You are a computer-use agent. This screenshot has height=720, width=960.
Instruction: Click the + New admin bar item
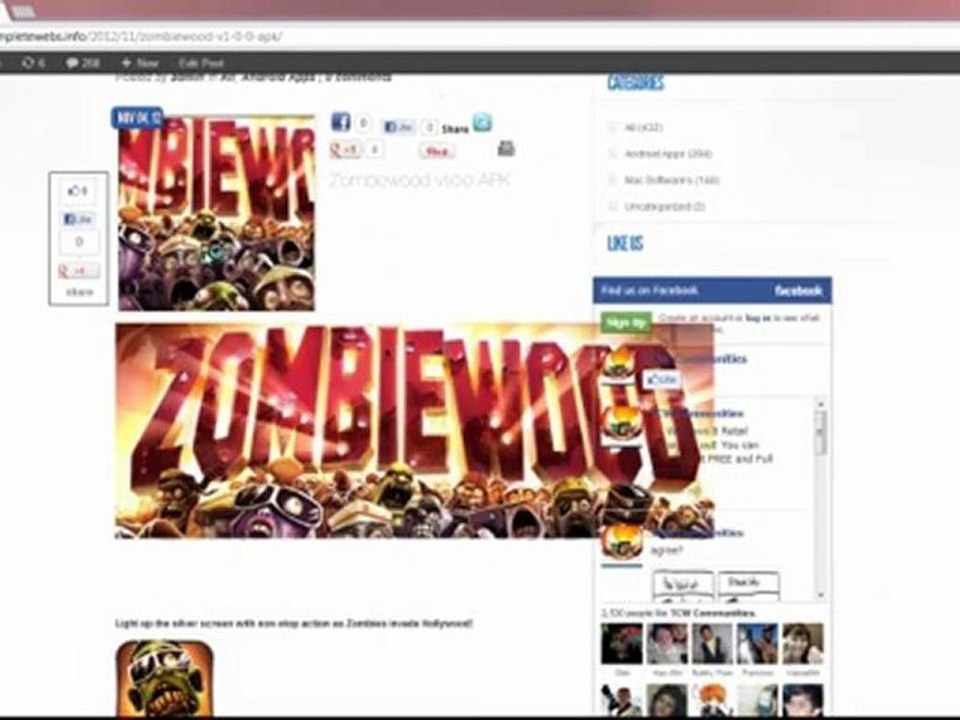click(140, 62)
